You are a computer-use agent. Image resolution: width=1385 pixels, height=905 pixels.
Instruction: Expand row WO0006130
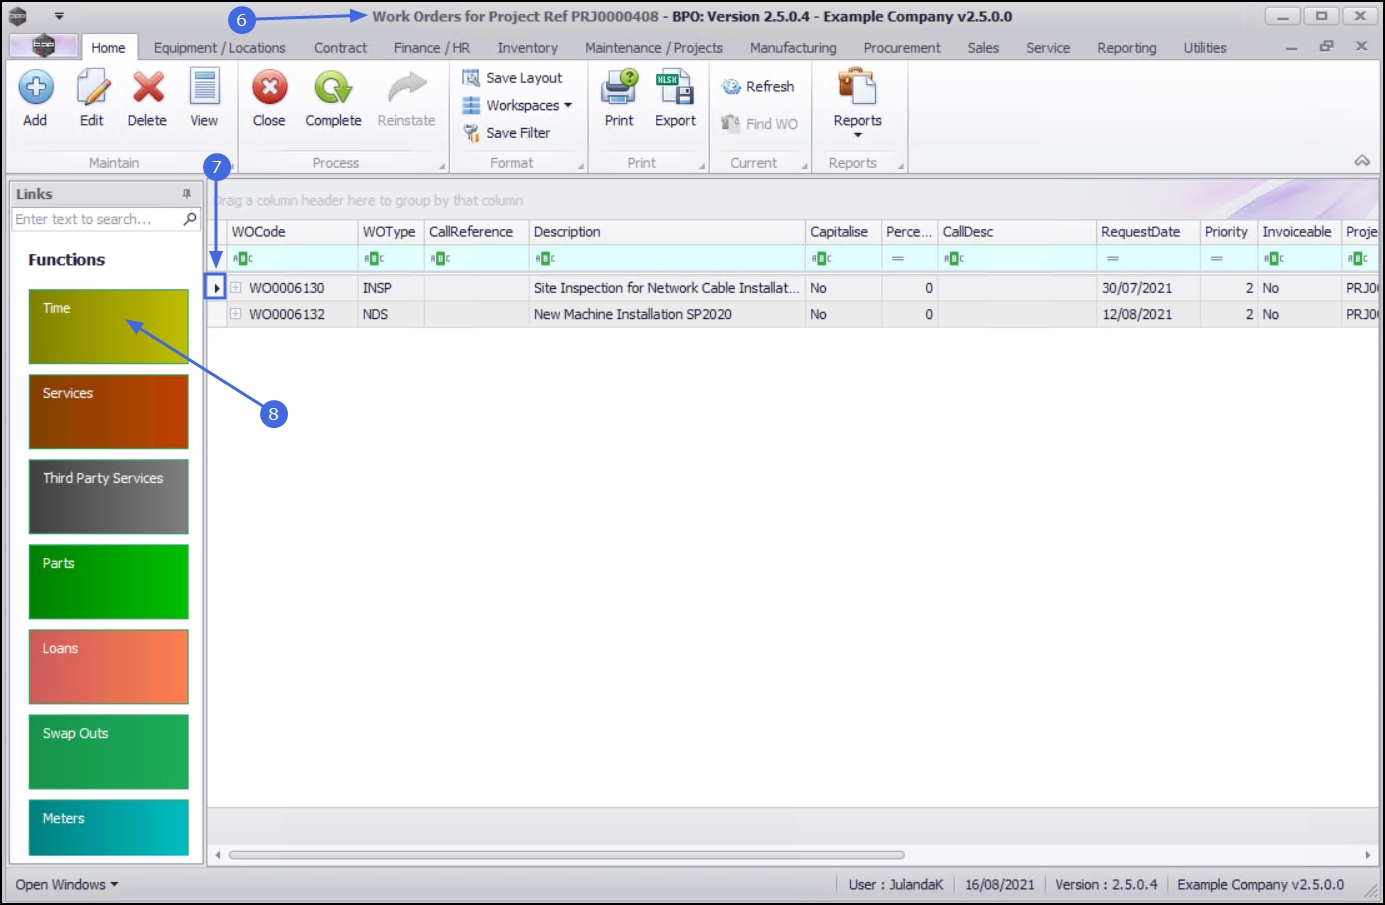(x=236, y=288)
